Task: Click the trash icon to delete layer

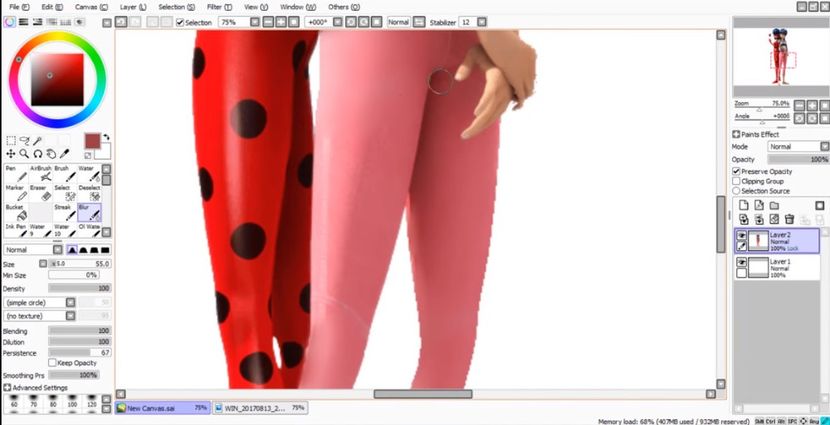Action: (x=789, y=219)
